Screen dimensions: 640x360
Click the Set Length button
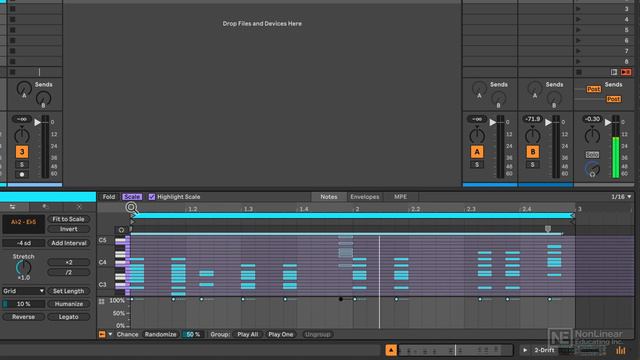tap(68, 291)
